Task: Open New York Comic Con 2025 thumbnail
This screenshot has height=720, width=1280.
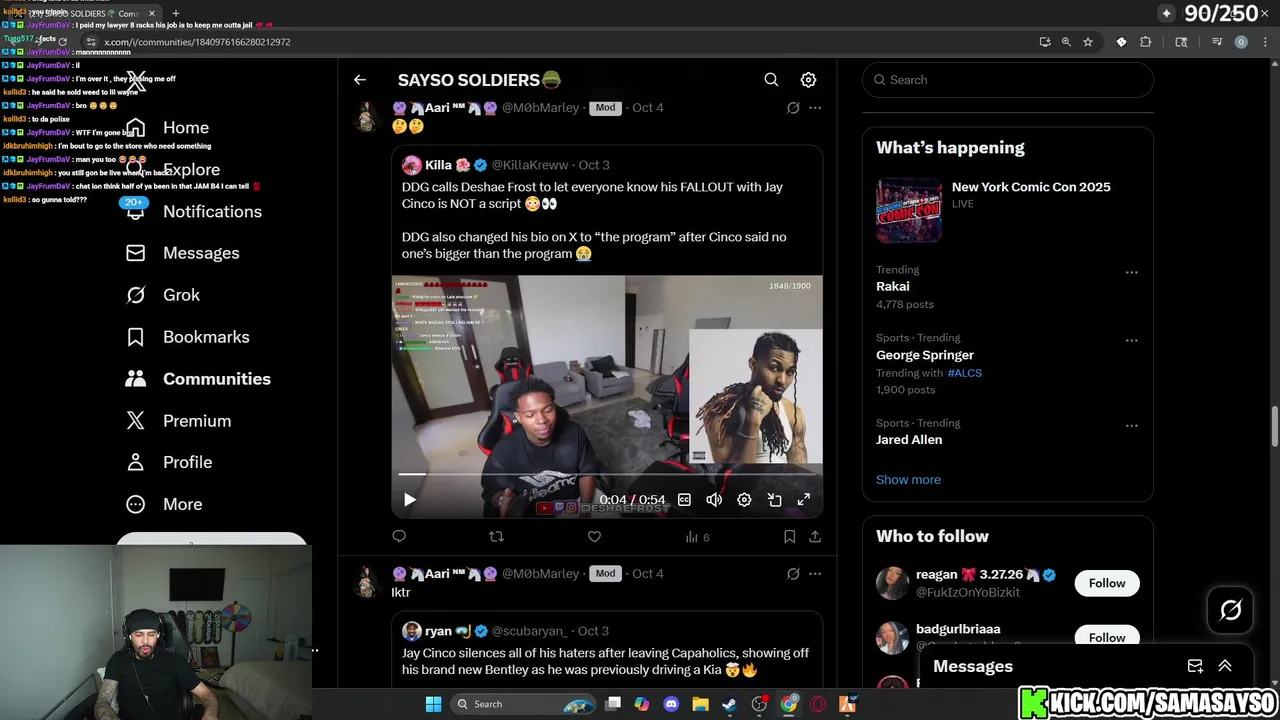Action: tap(909, 211)
